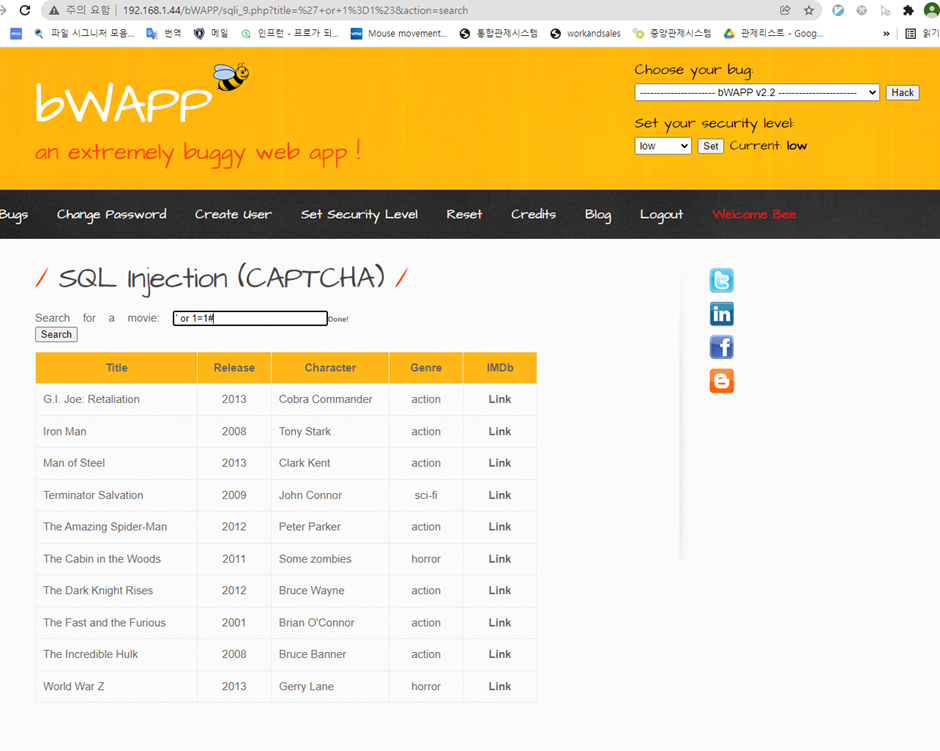Click the IMDb column header

[x=500, y=368]
